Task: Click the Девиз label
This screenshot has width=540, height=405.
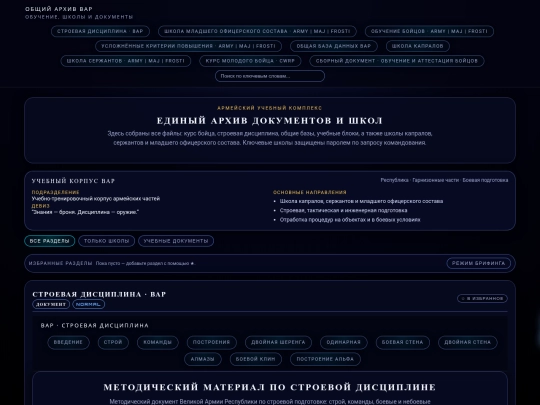Action: (40, 206)
